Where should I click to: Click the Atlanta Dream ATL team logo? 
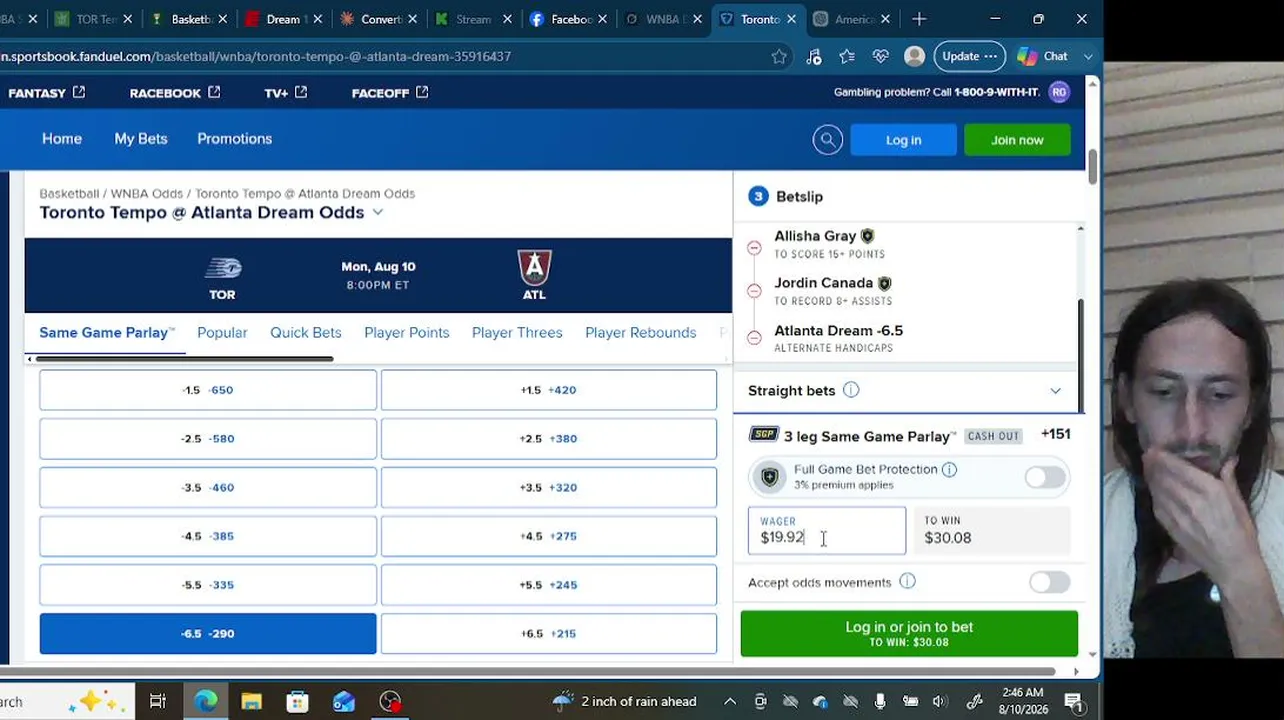[x=534, y=268]
